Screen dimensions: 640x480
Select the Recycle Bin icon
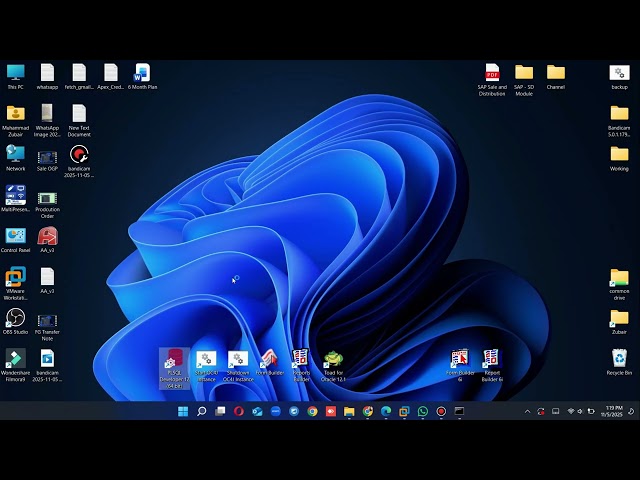pyautogui.click(x=619, y=362)
